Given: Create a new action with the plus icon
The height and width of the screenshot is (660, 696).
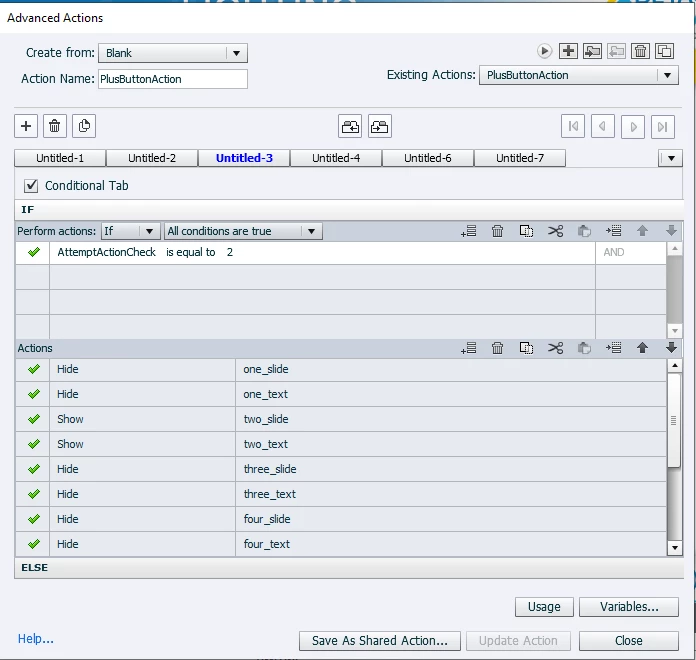Looking at the screenshot, I should click(x=568, y=51).
